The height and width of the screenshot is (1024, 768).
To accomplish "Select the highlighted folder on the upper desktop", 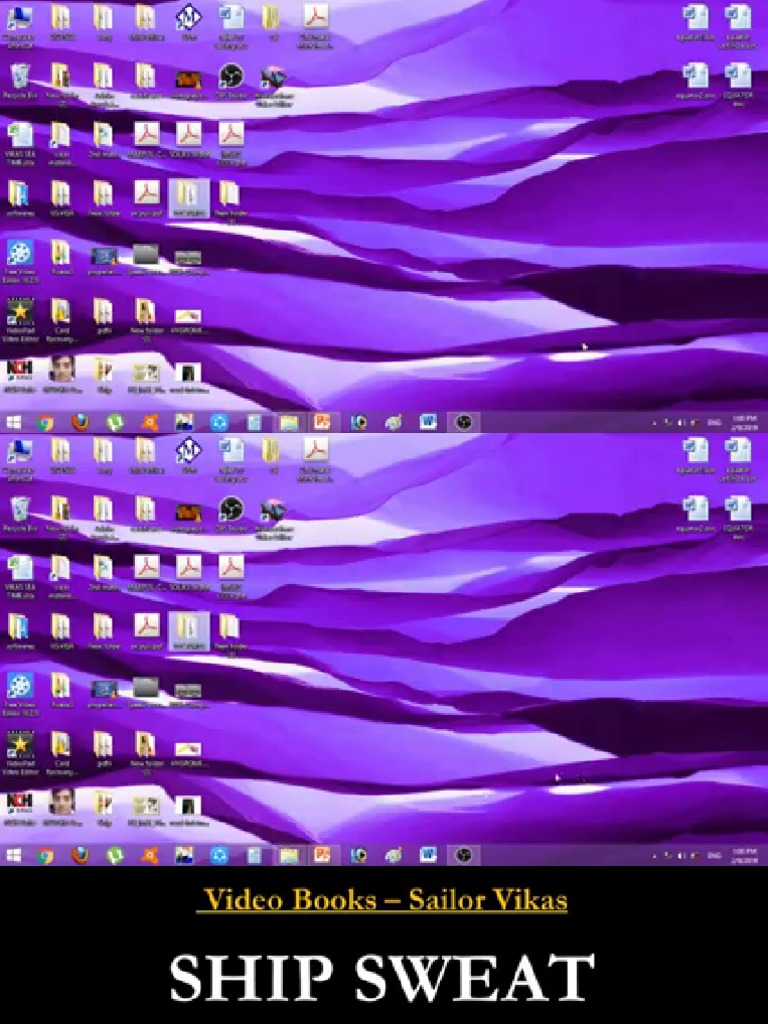I will (188, 196).
